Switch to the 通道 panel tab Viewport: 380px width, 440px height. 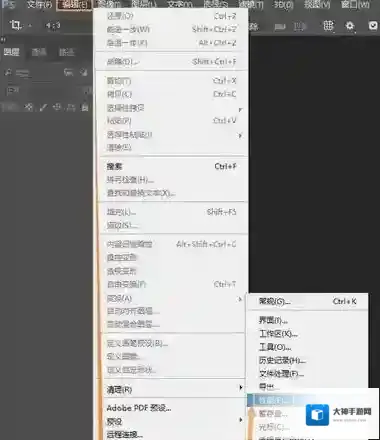(39, 52)
